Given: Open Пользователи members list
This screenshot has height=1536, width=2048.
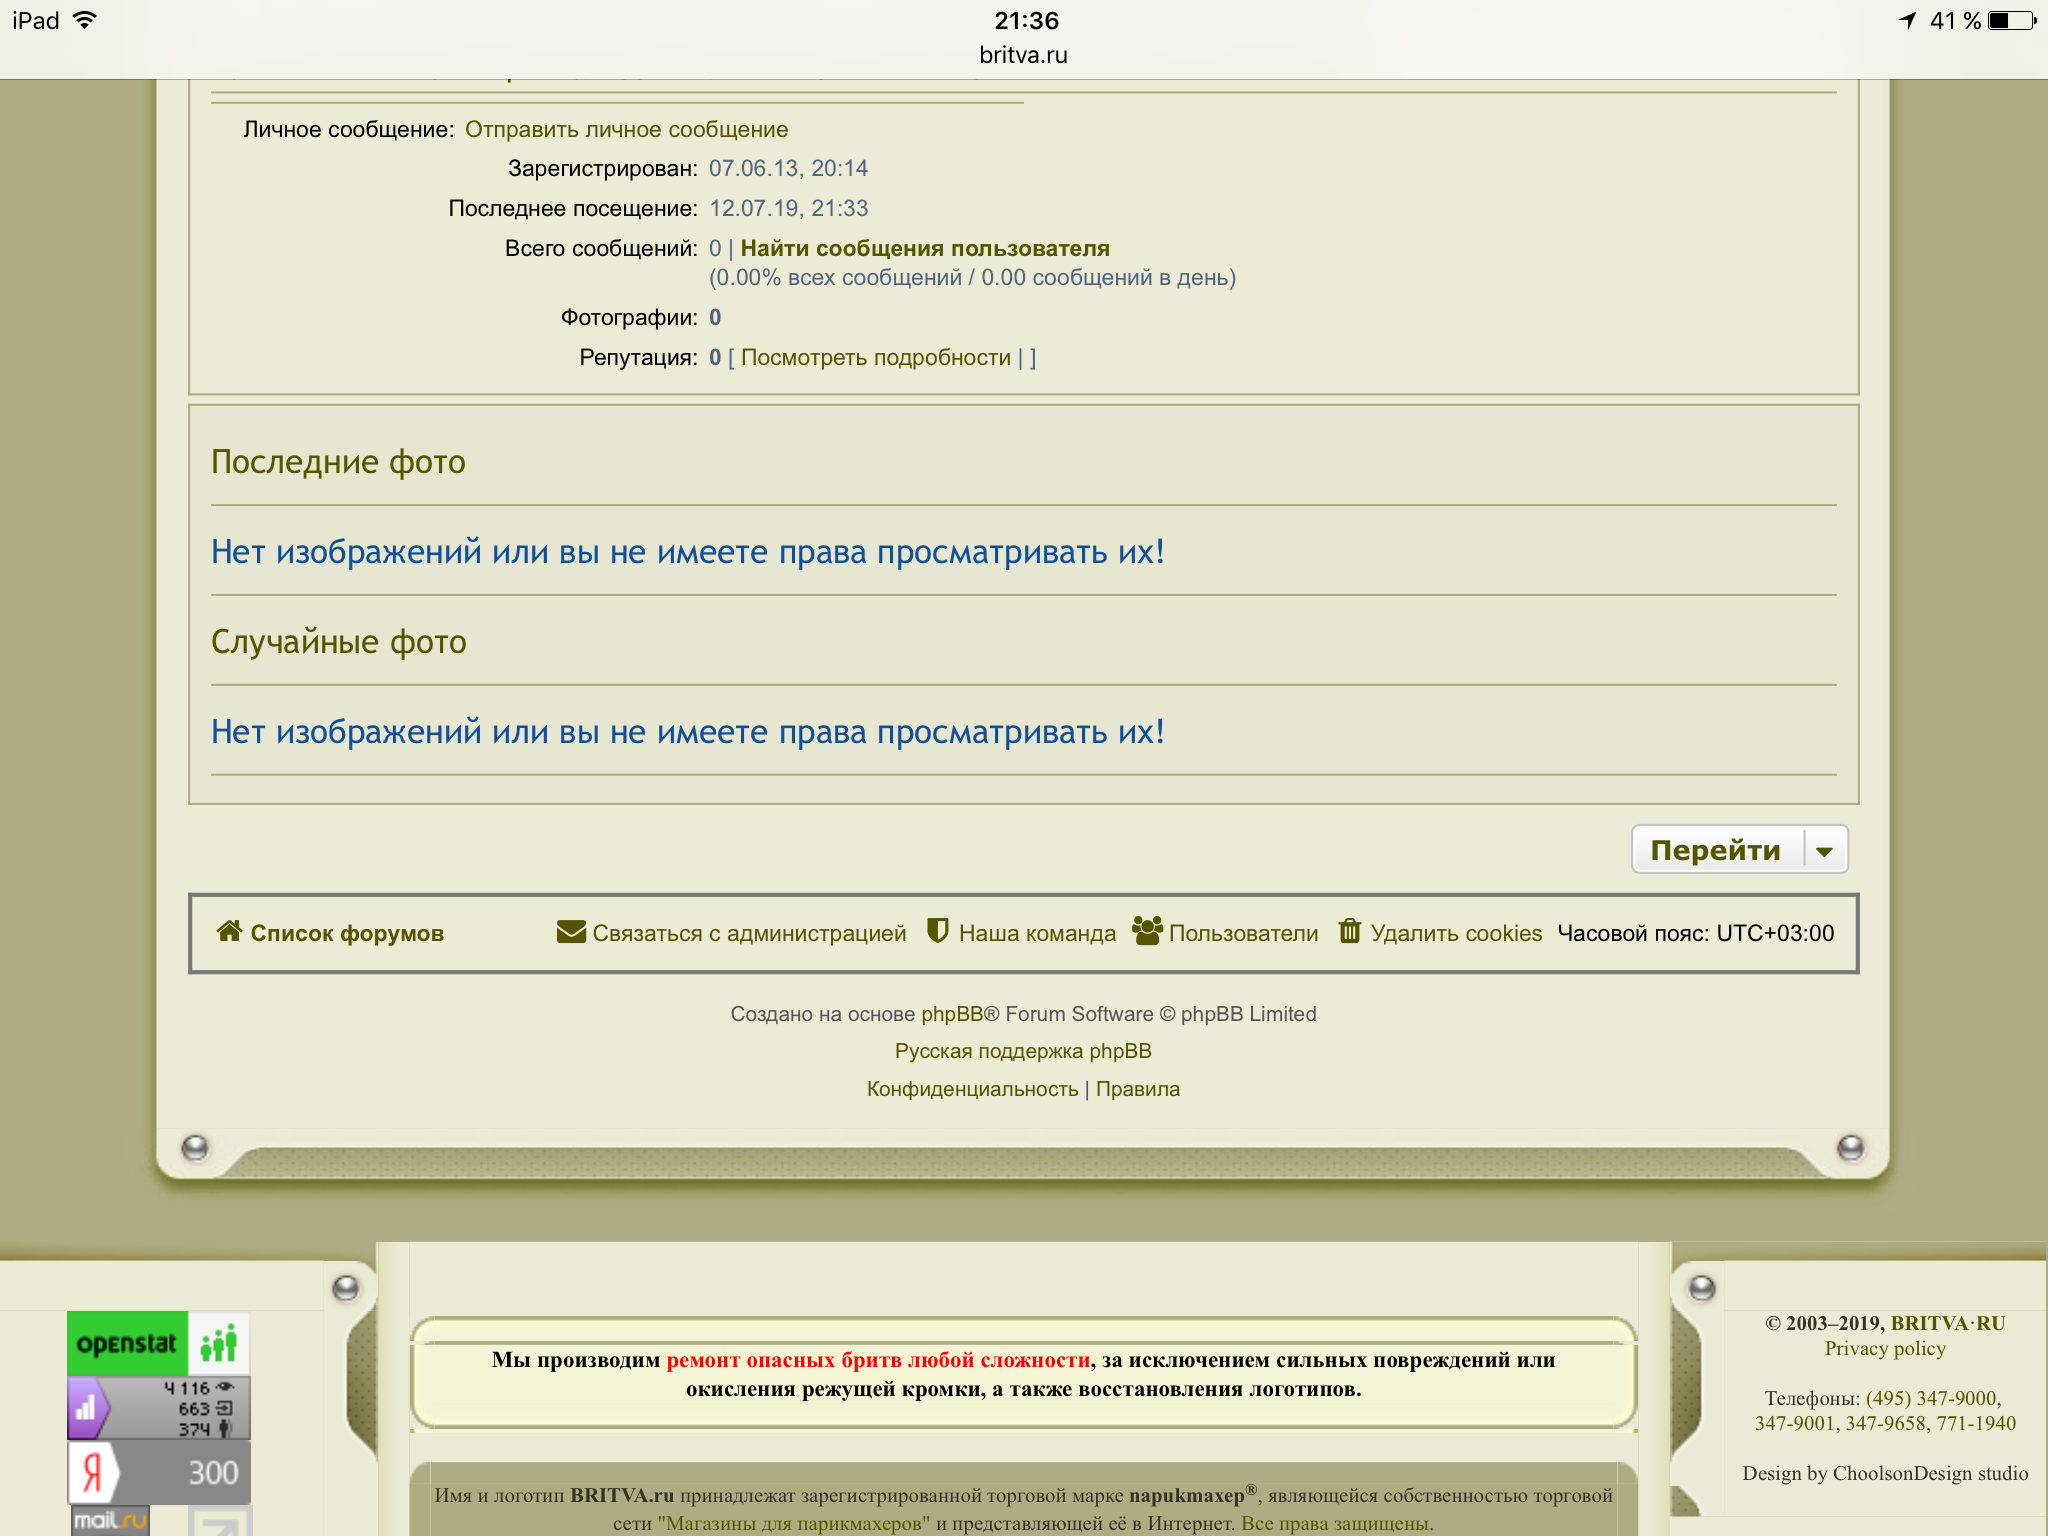Looking at the screenshot, I should click(1243, 933).
